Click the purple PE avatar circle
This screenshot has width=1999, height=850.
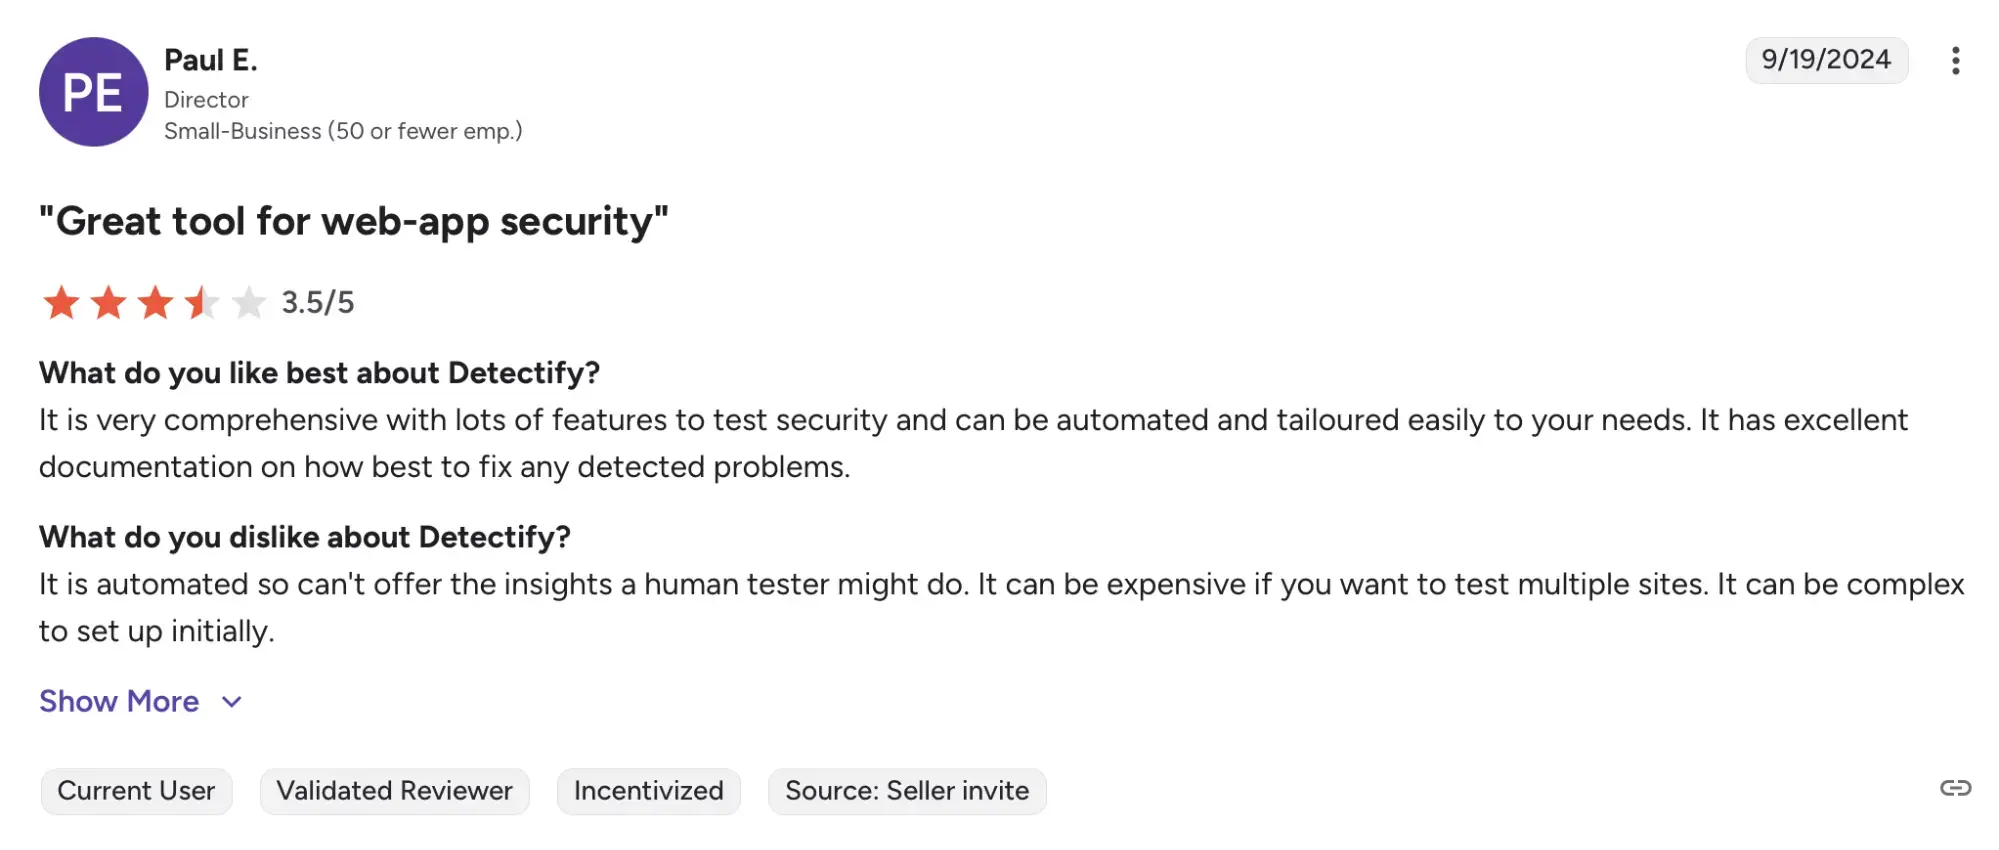[93, 92]
